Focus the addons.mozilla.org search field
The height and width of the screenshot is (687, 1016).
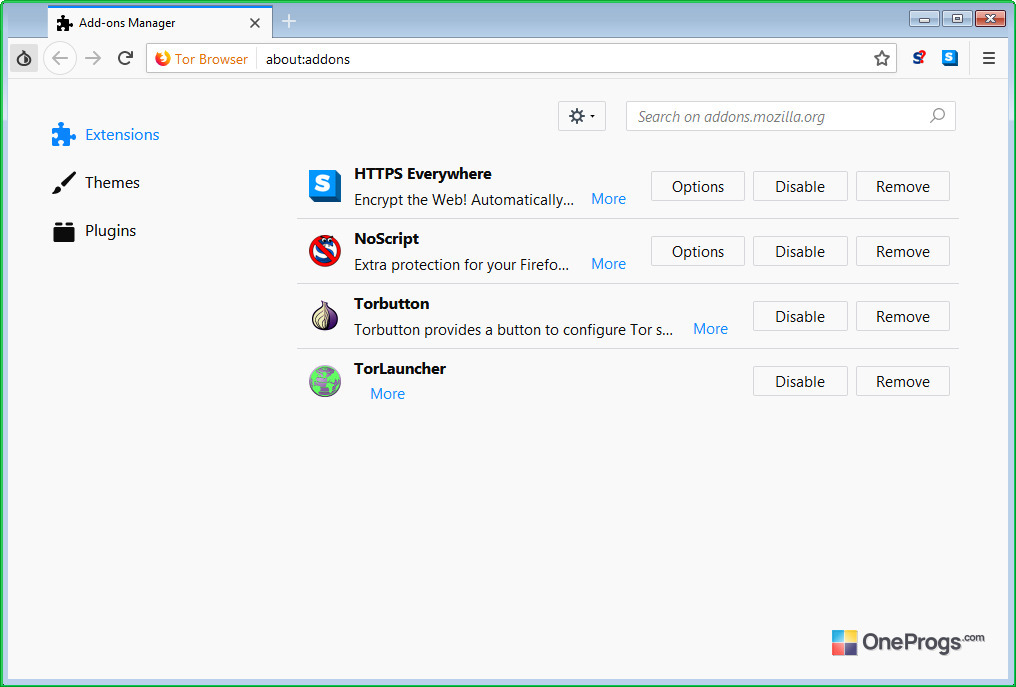[791, 116]
